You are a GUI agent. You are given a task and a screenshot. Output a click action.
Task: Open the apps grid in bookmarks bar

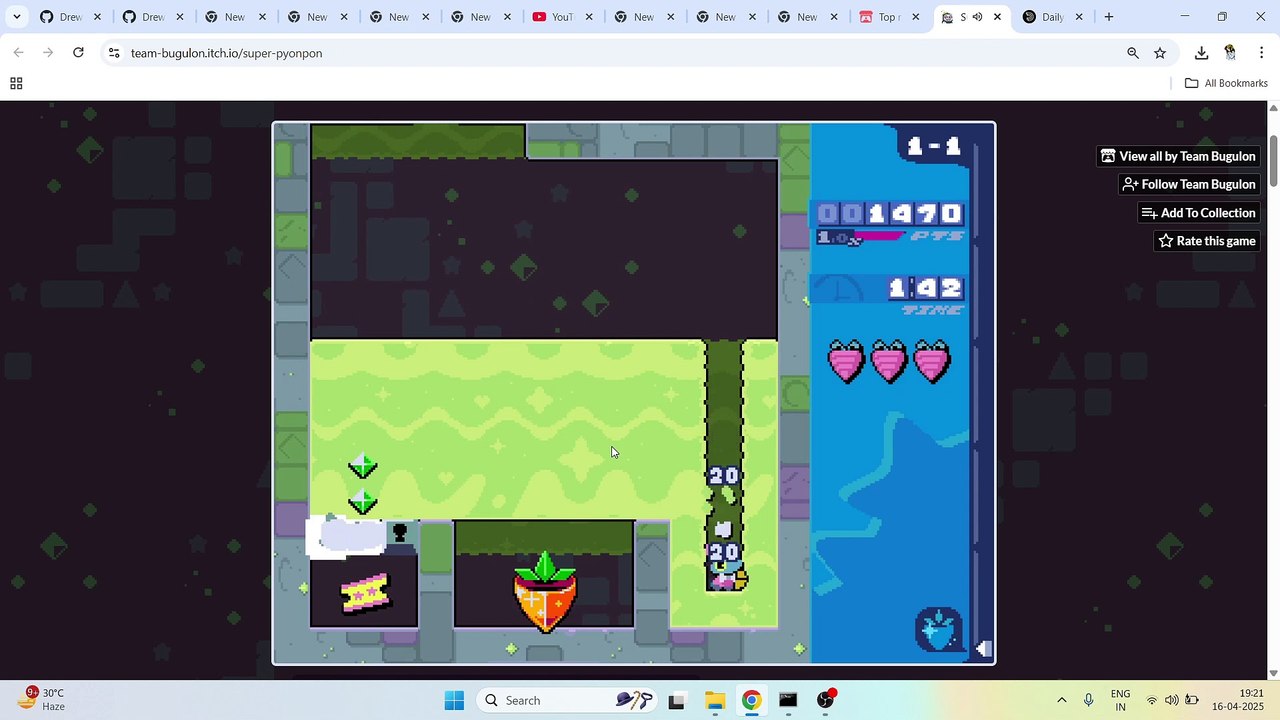16,83
